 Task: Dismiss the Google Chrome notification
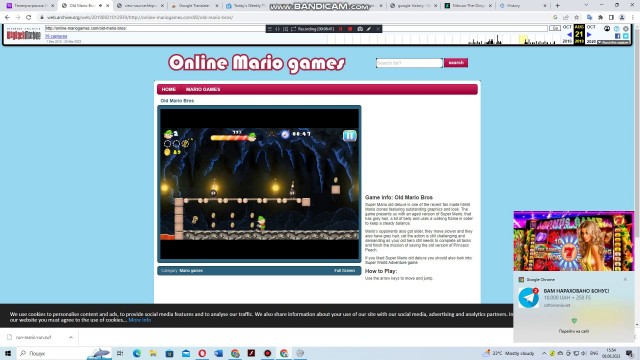pyautogui.click(x=625, y=280)
